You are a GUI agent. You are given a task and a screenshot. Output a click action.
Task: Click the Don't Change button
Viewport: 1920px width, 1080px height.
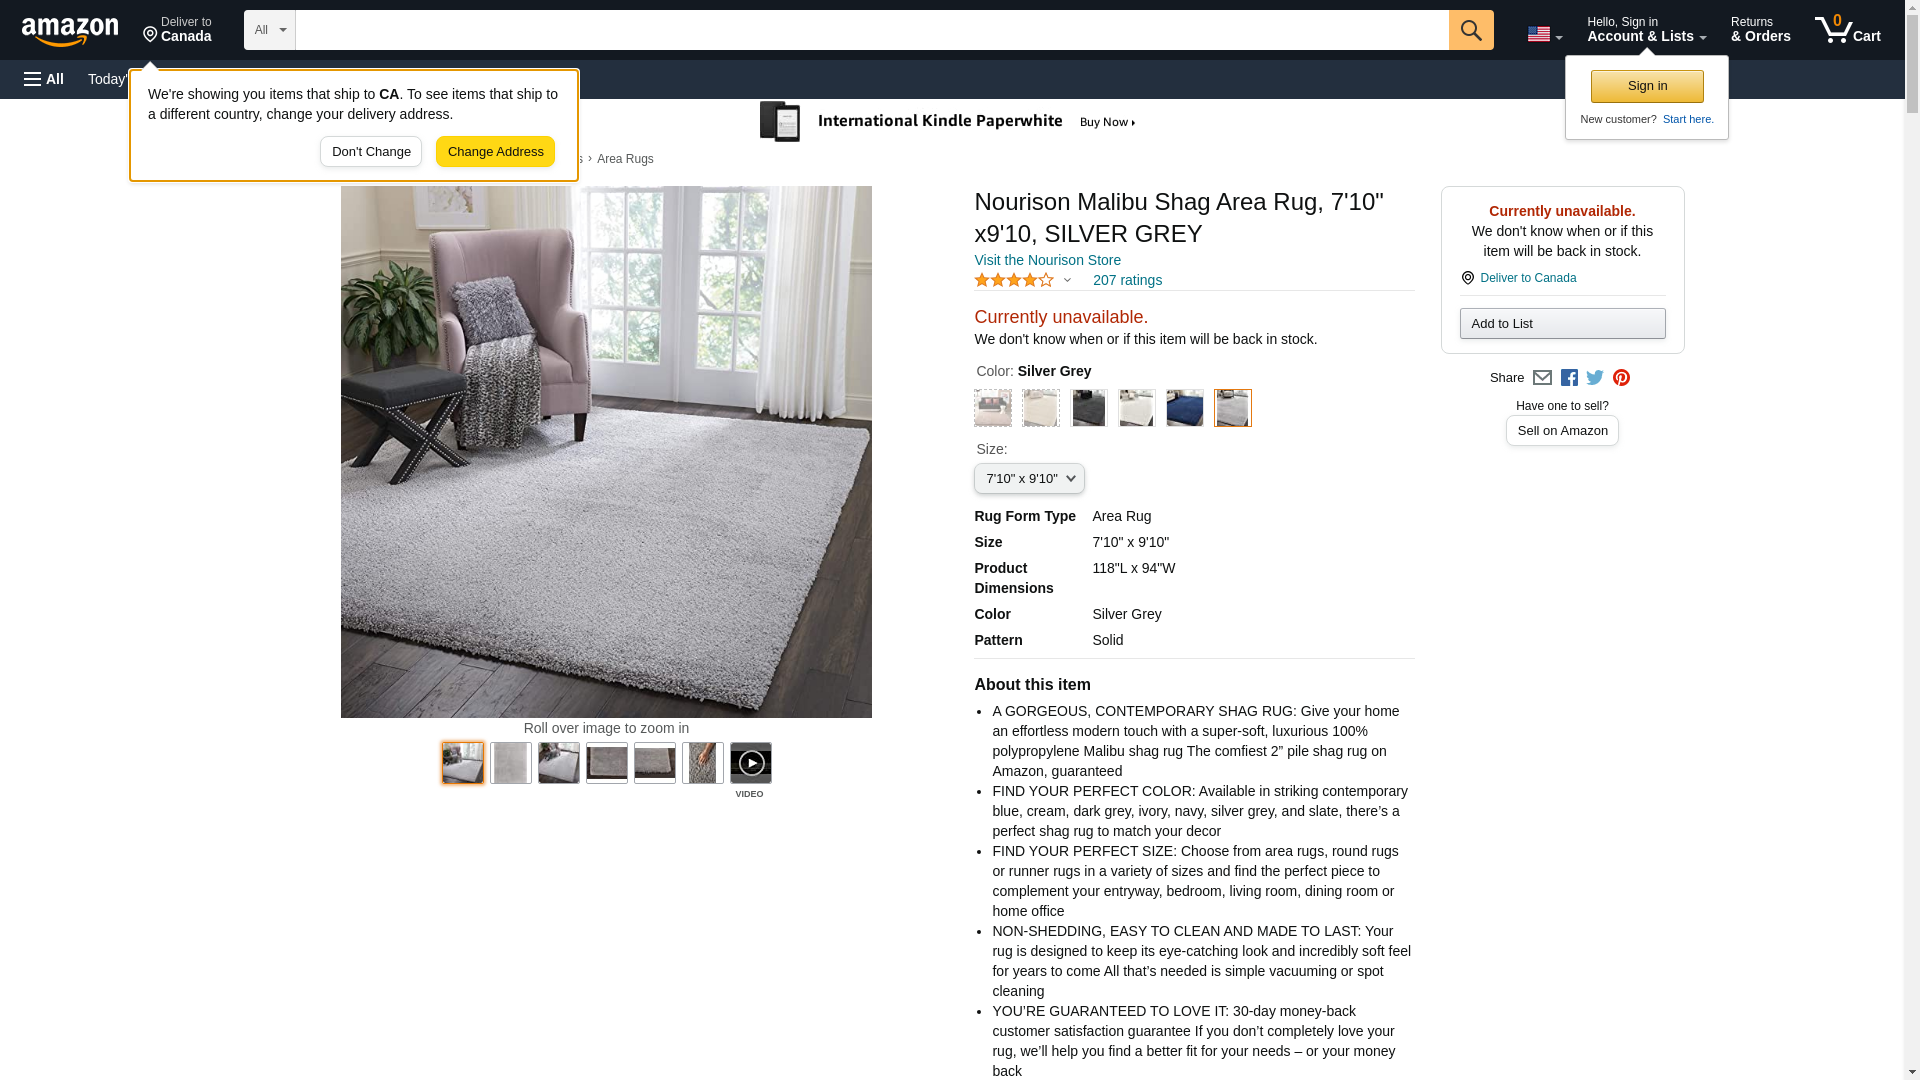(371, 152)
